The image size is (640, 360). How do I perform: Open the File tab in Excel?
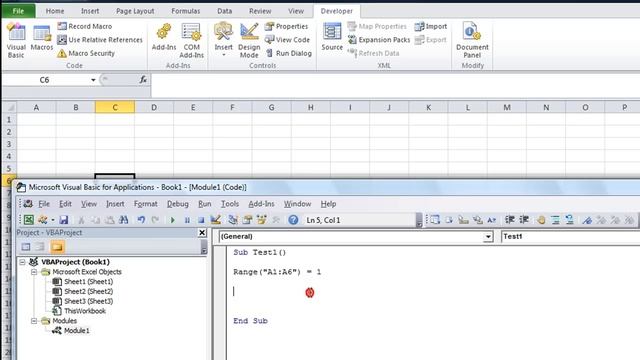[18, 11]
